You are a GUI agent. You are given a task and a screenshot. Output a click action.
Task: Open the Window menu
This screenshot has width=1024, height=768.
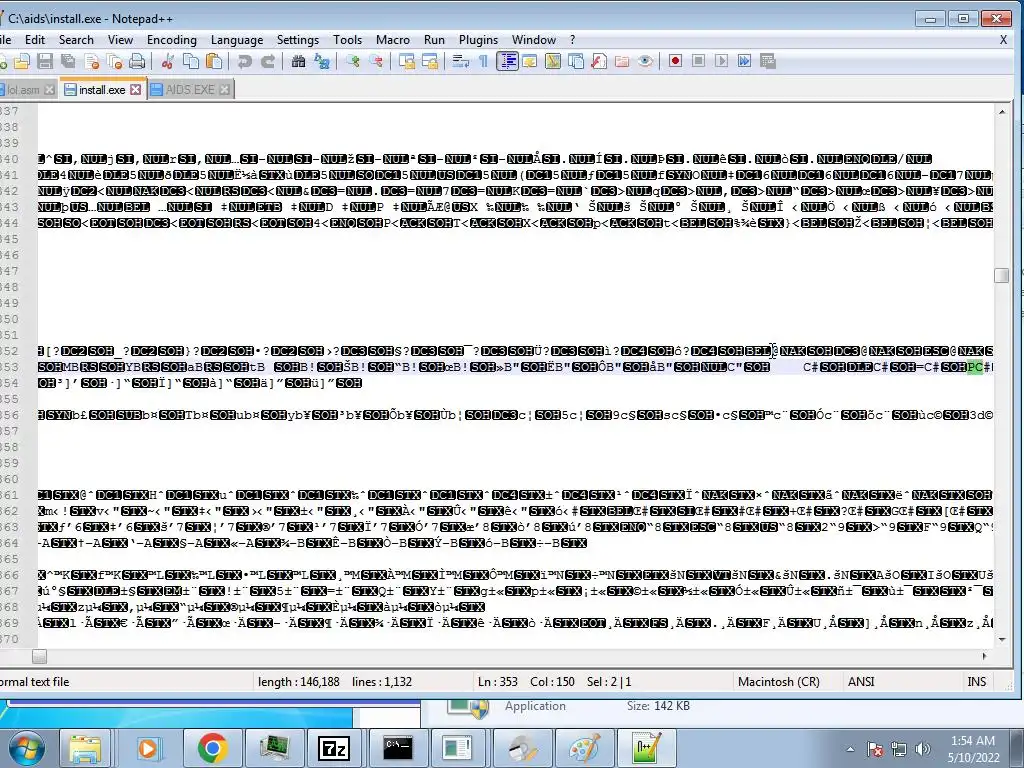click(x=534, y=40)
